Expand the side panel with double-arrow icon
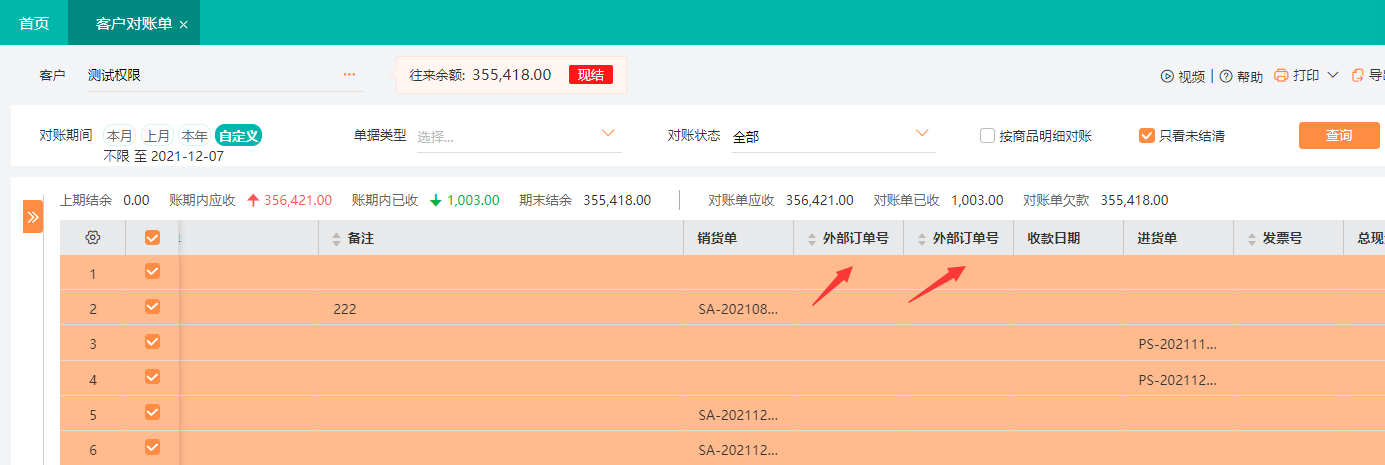1385x465 pixels. coord(33,216)
